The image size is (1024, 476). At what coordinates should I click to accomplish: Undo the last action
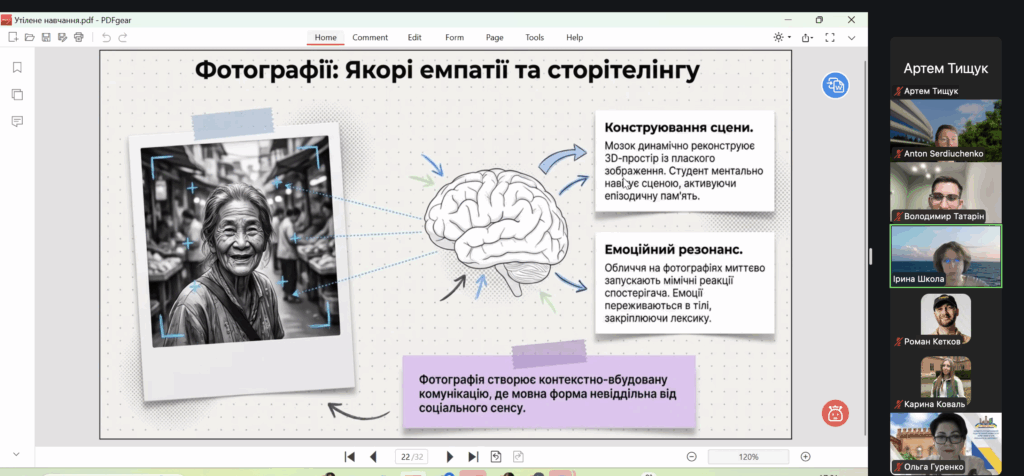(106, 37)
